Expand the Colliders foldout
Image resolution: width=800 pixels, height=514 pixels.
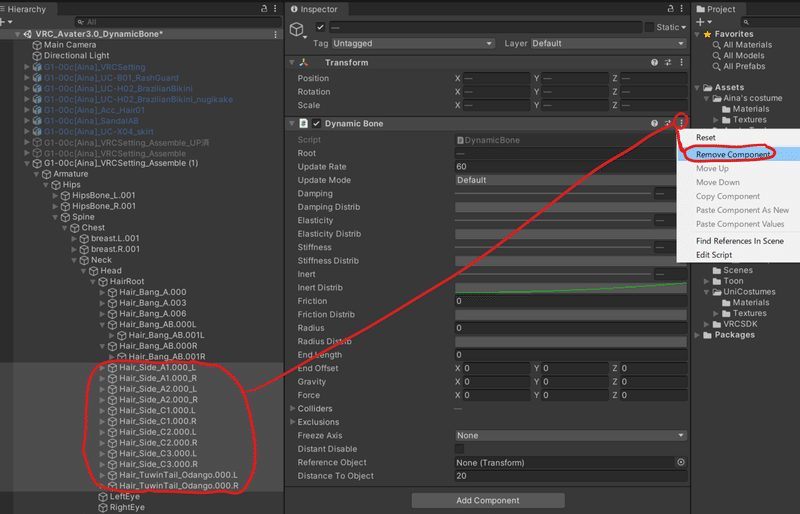click(x=293, y=408)
